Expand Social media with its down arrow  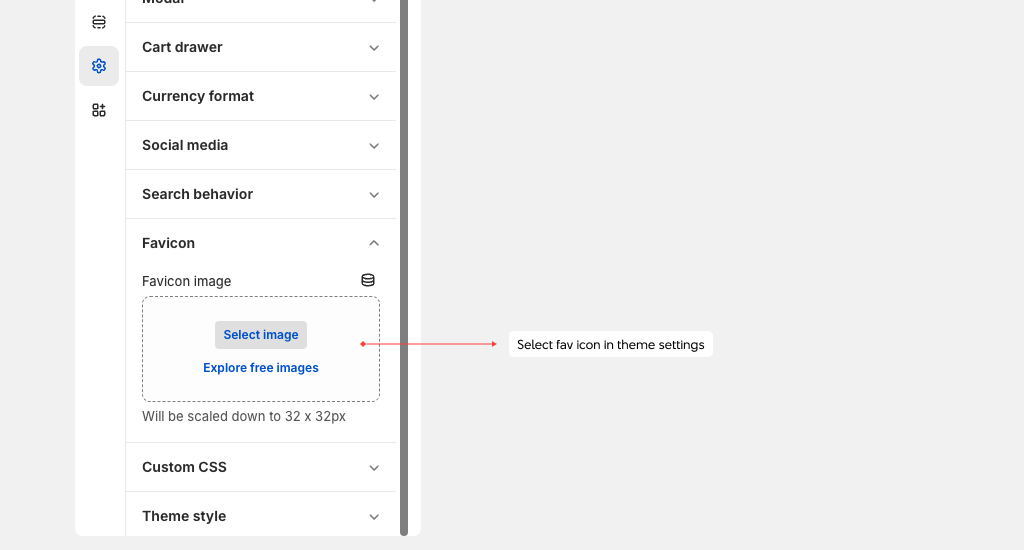coord(374,146)
